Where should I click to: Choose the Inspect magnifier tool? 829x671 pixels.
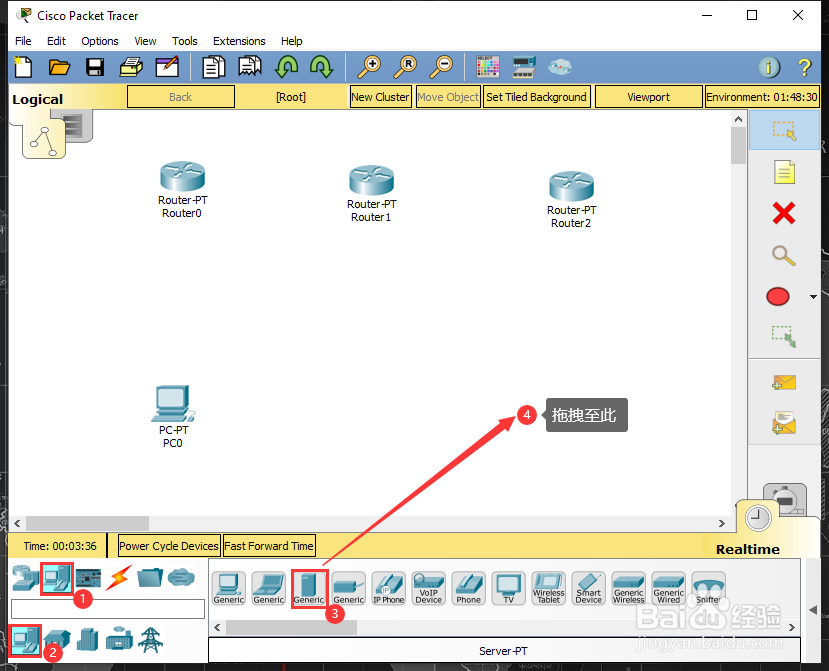point(784,255)
